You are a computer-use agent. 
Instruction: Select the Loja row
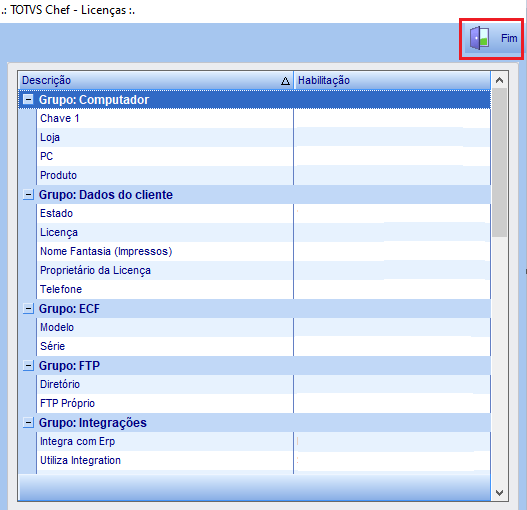click(264, 138)
